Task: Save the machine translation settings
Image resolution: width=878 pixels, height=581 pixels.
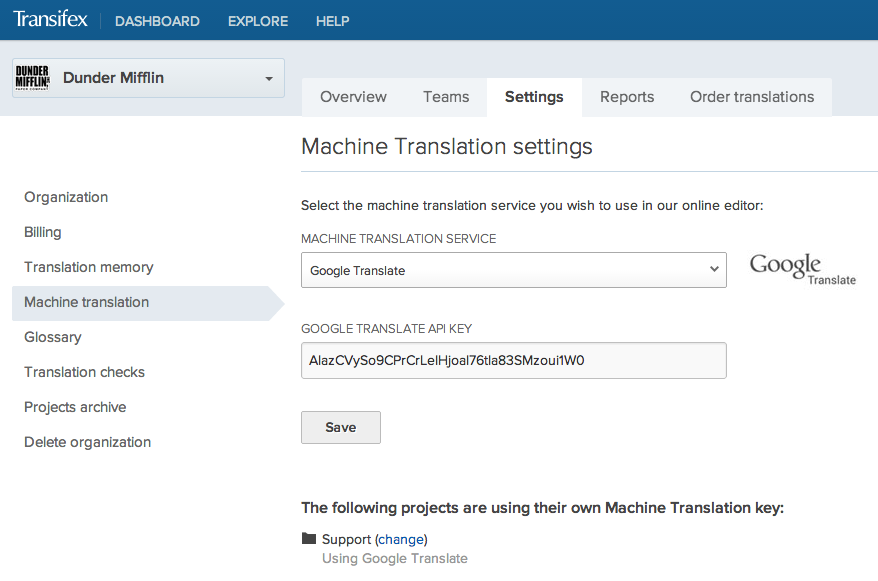Action: click(x=341, y=428)
